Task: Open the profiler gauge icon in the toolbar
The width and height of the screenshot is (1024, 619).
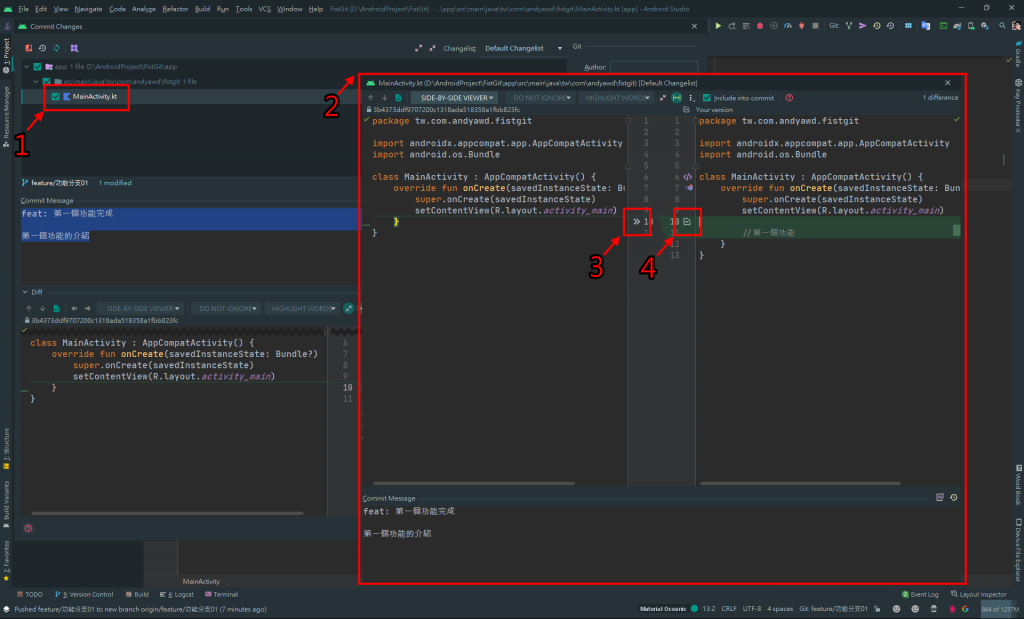Action: click(788, 26)
